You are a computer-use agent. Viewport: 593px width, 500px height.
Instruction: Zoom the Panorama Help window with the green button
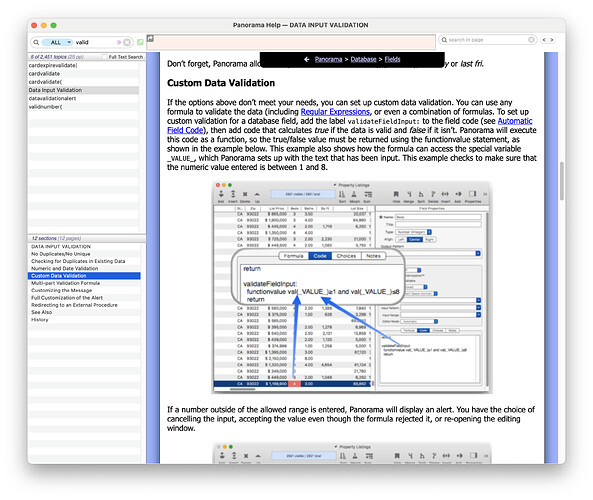(54, 25)
